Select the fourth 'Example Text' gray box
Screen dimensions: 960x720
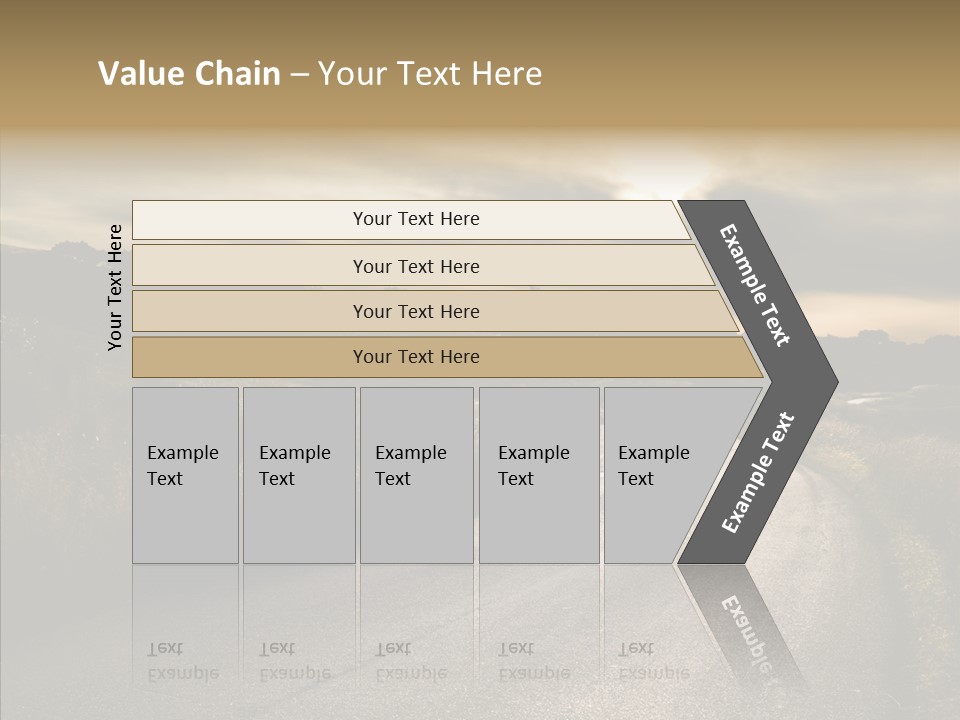pyautogui.click(x=538, y=475)
